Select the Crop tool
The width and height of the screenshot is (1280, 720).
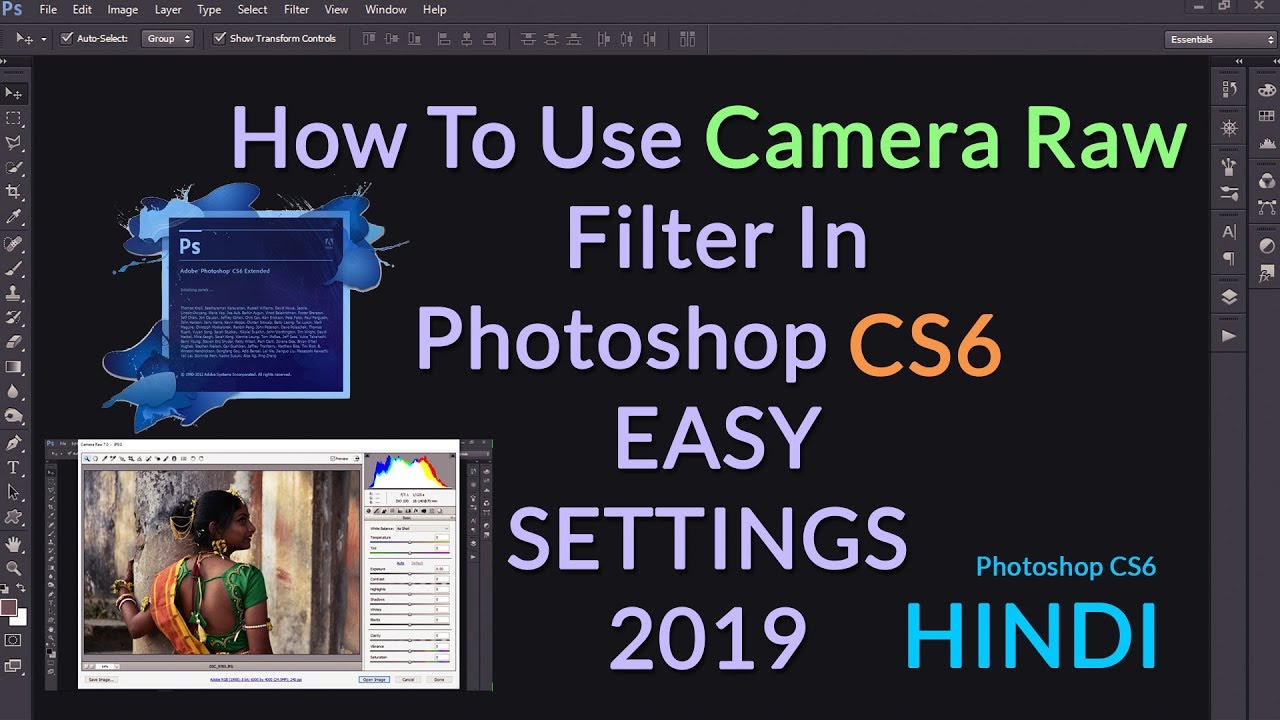pos(14,192)
